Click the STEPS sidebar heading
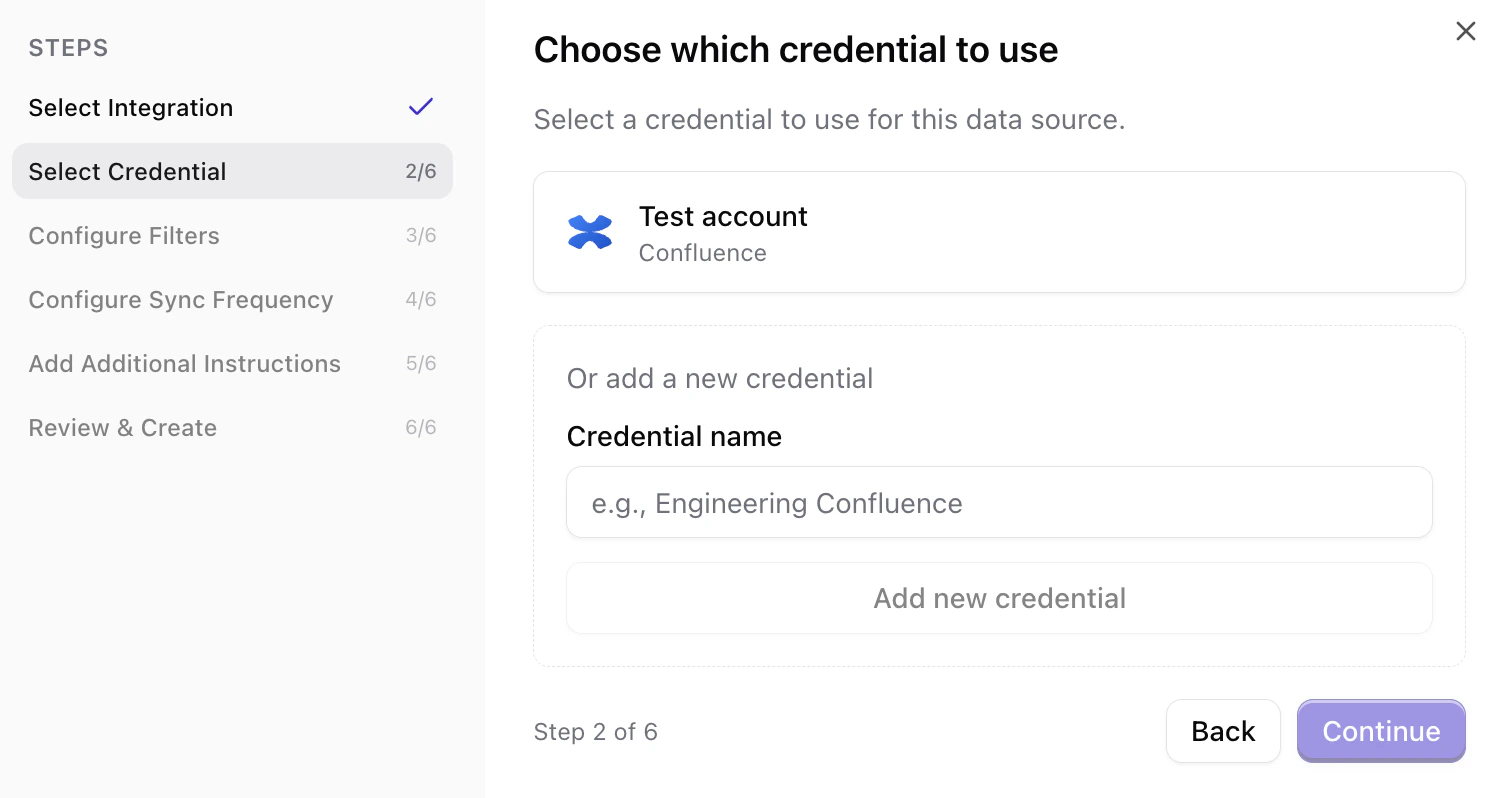1500x798 pixels. [68, 47]
